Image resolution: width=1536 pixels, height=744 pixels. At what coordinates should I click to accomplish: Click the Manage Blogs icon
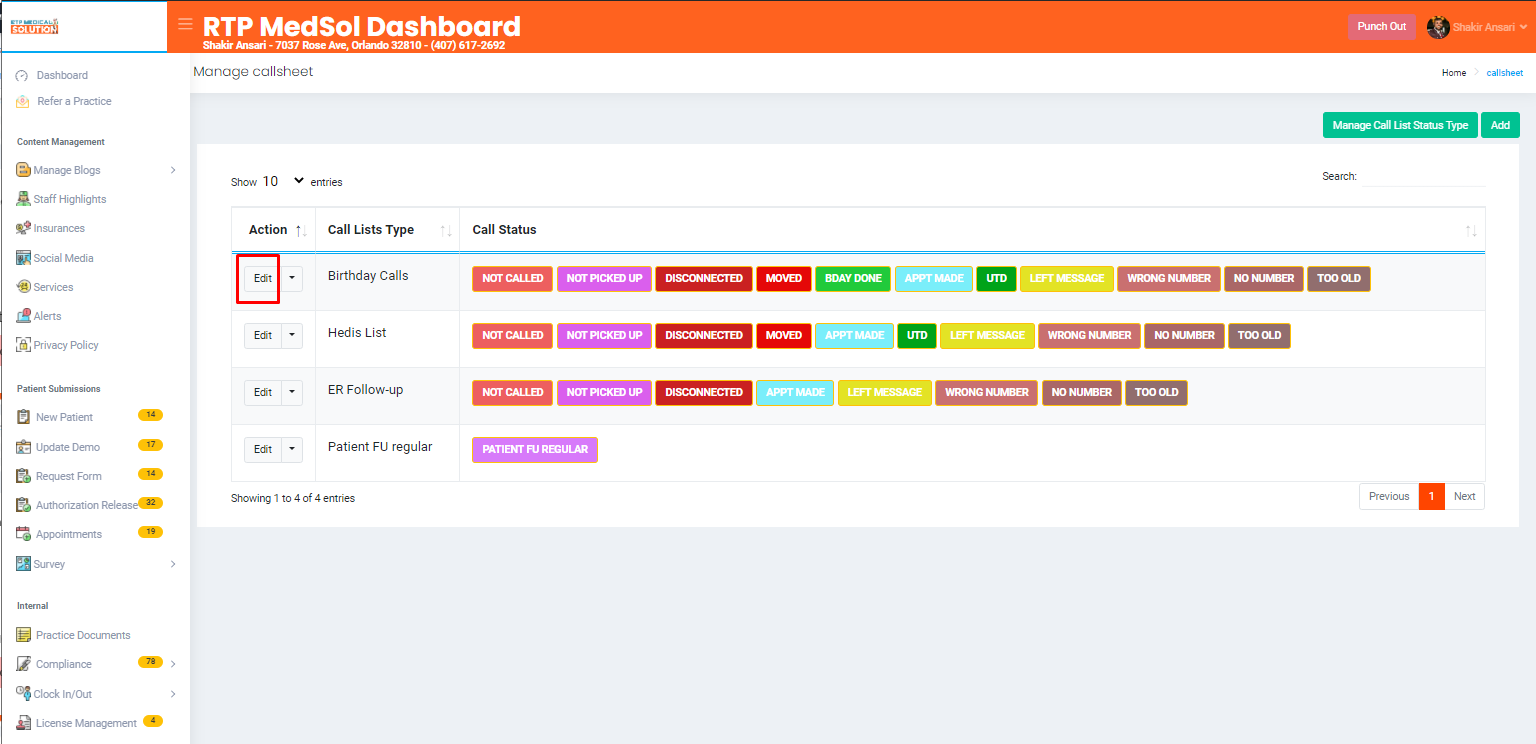[x=23, y=170]
